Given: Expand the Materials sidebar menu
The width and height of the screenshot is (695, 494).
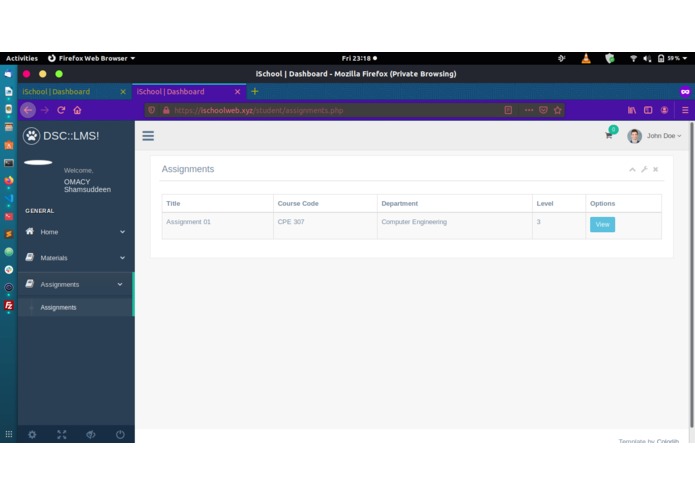Looking at the screenshot, I should tap(75, 257).
